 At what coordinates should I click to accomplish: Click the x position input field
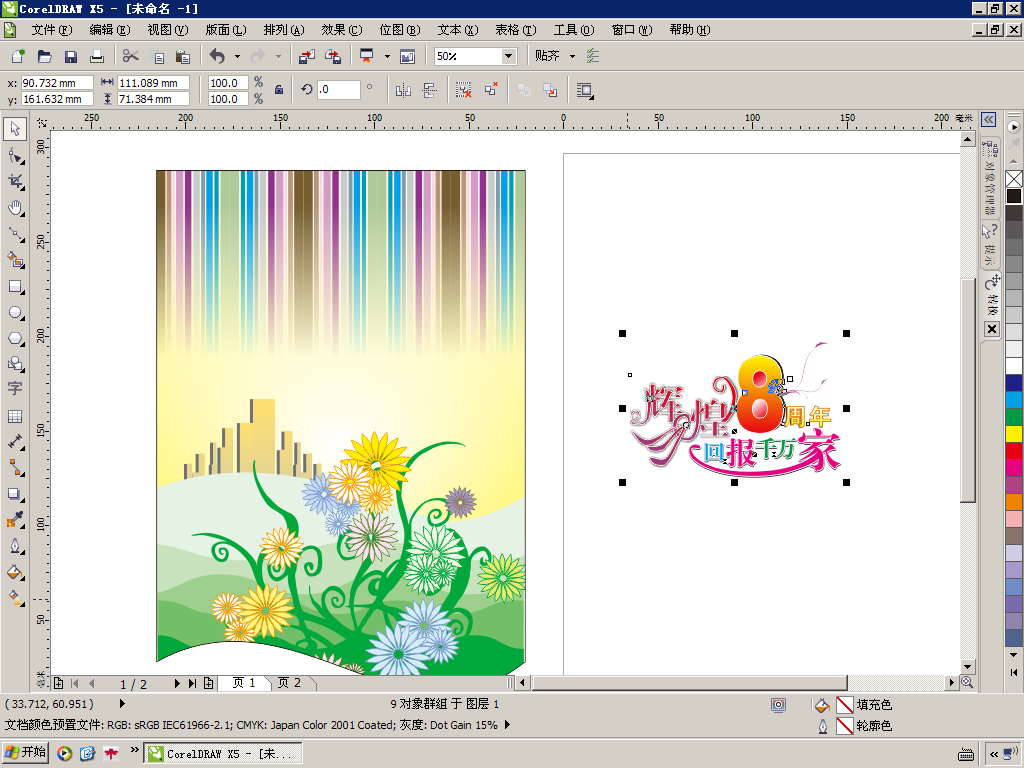tap(57, 83)
